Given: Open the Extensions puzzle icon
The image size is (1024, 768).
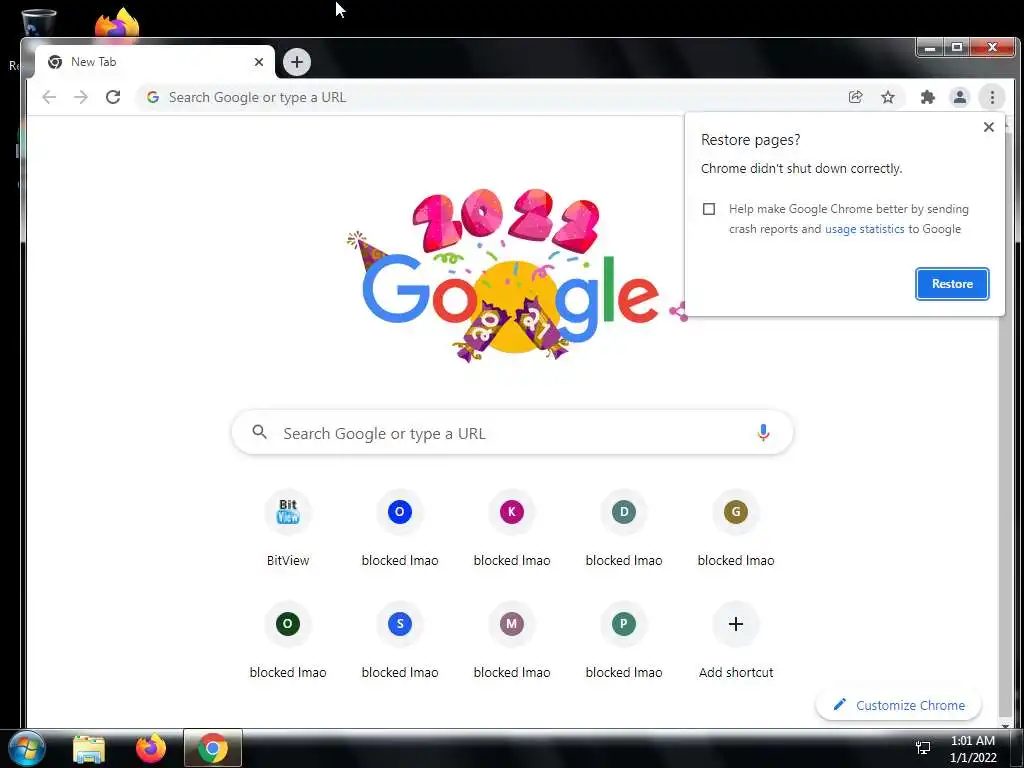Looking at the screenshot, I should tap(927, 97).
